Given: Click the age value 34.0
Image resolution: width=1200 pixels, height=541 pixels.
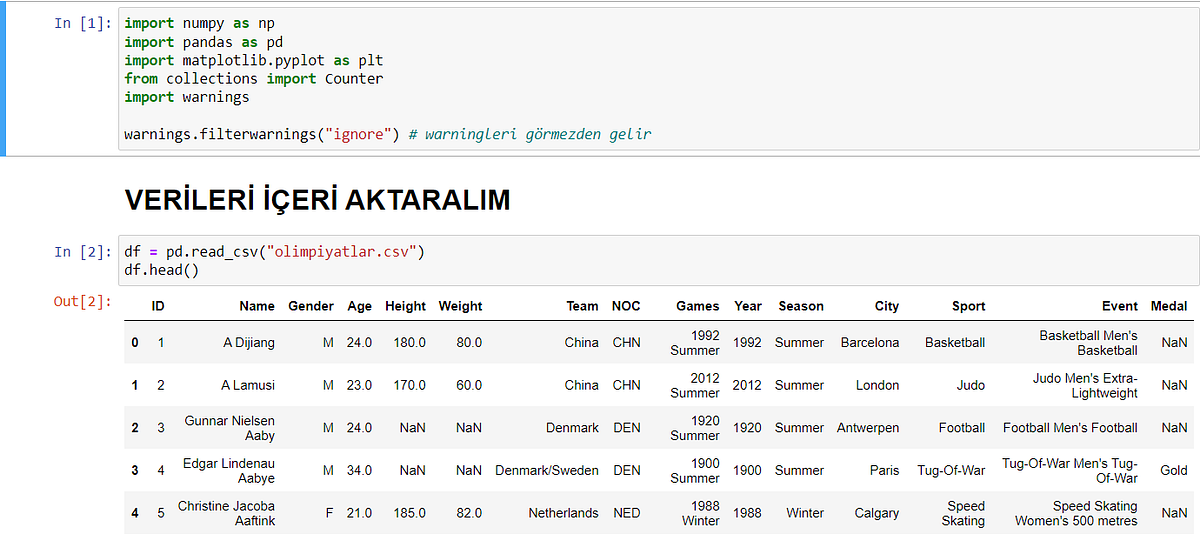Looking at the screenshot, I should point(359,470).
